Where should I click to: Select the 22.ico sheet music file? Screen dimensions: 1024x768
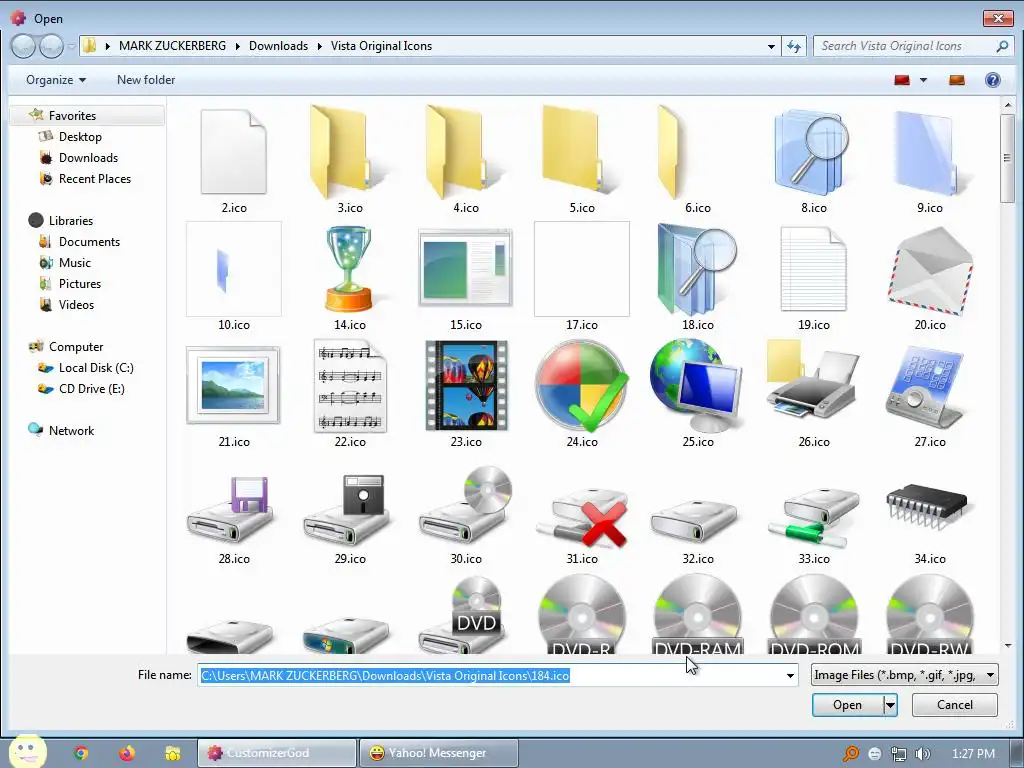click(349, 394)
